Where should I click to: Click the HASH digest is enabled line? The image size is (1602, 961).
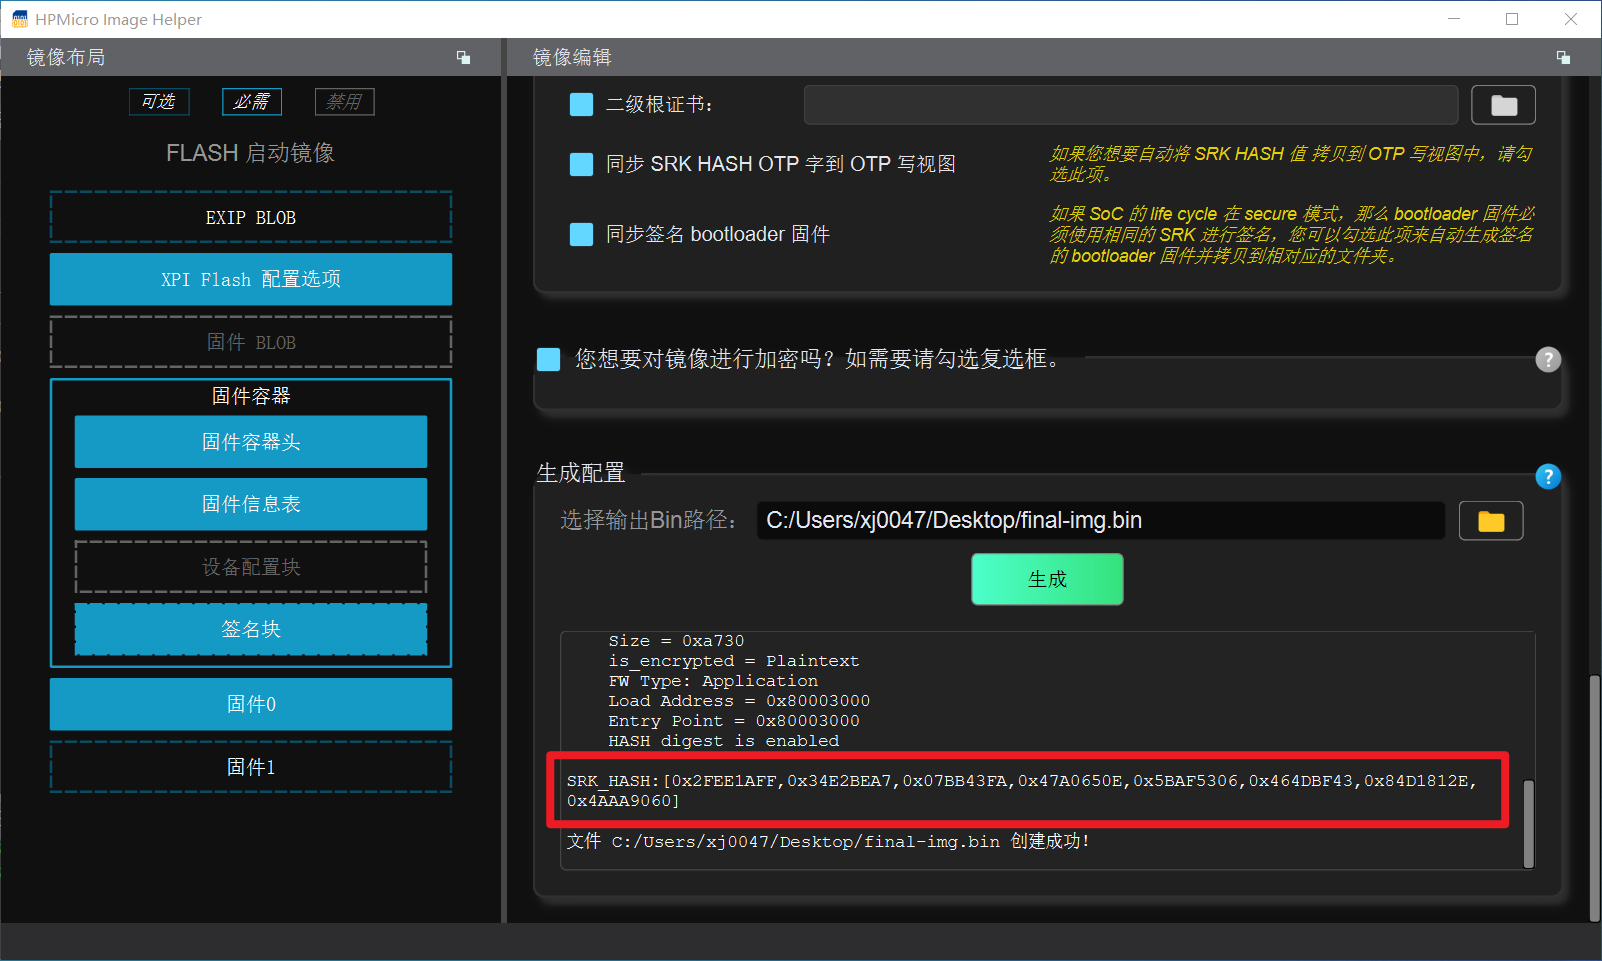pyautogui.click(x=724, y=741)
